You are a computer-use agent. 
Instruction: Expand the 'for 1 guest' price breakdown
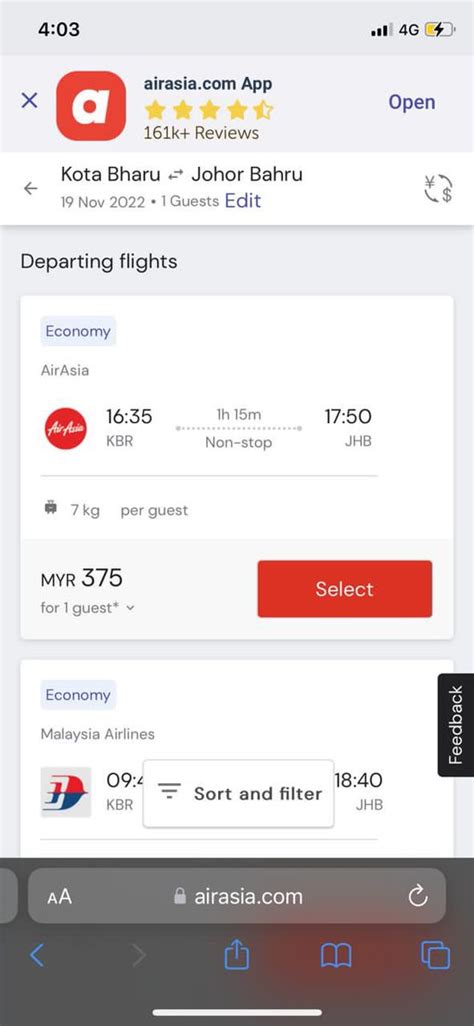88,608
